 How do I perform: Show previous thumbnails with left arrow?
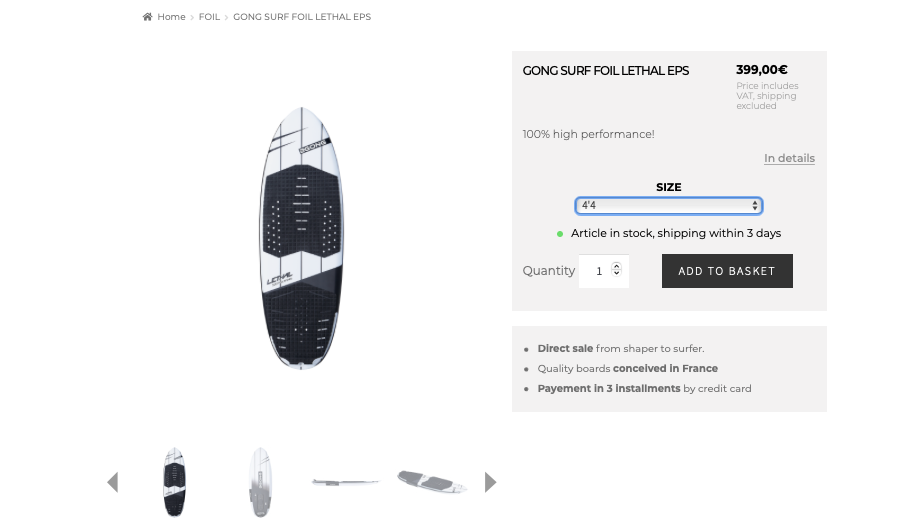[x=113, y=482]
